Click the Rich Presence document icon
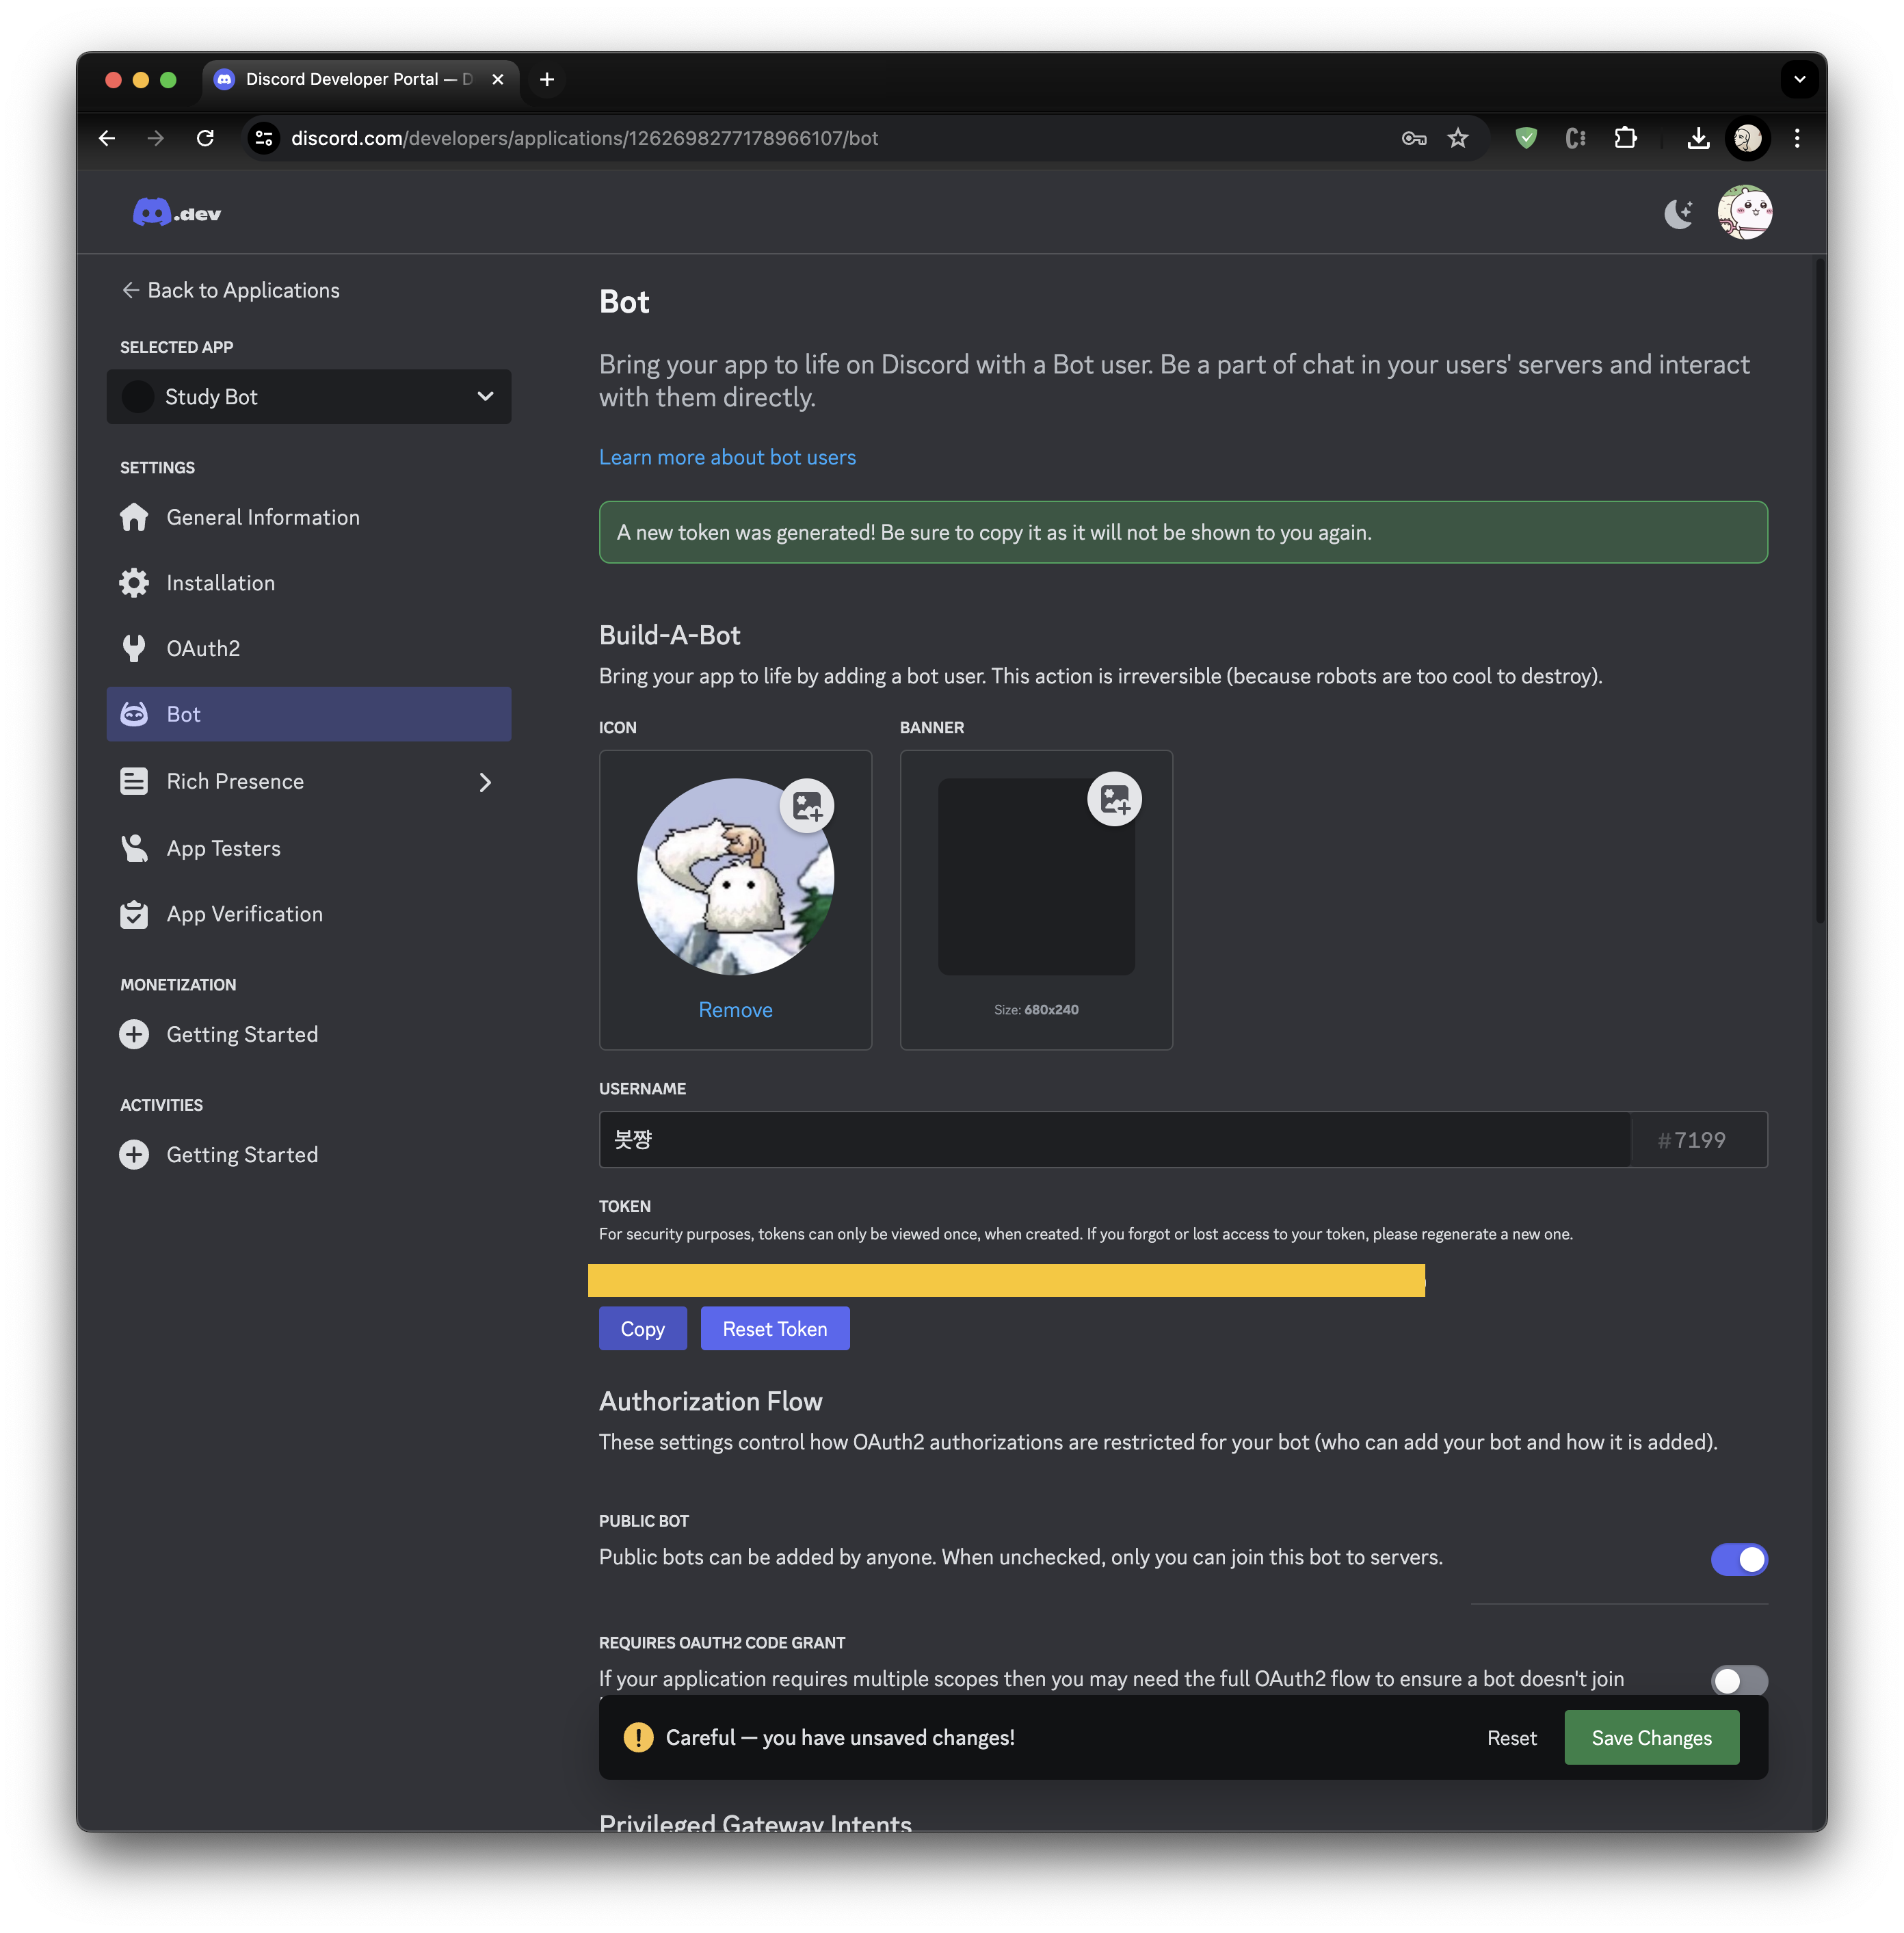Screen dimensions: 1904x1933 click(134, 781)
